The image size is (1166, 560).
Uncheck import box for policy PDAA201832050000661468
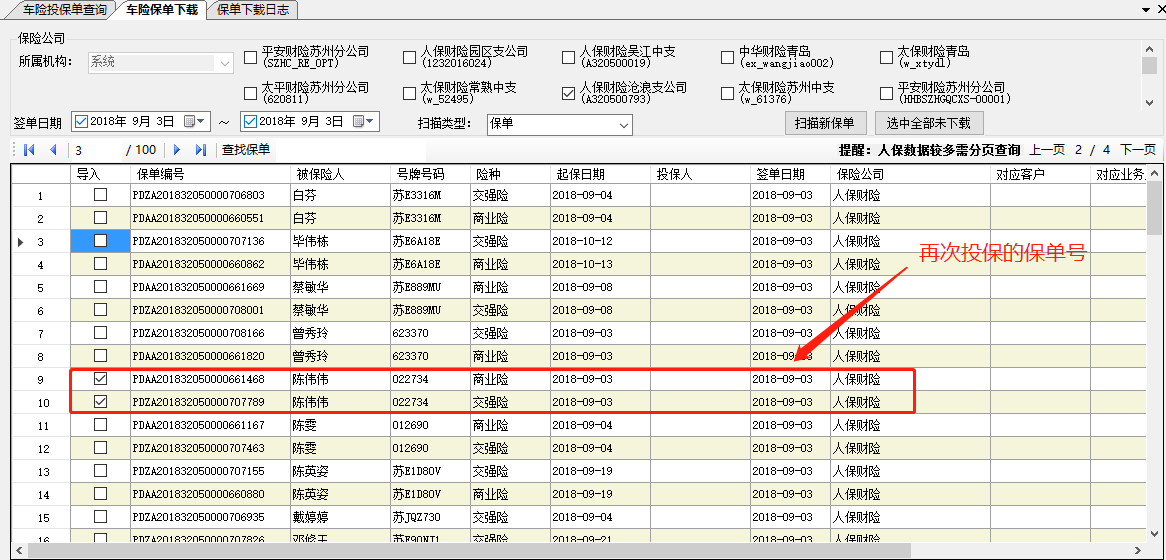click(100, 380)
